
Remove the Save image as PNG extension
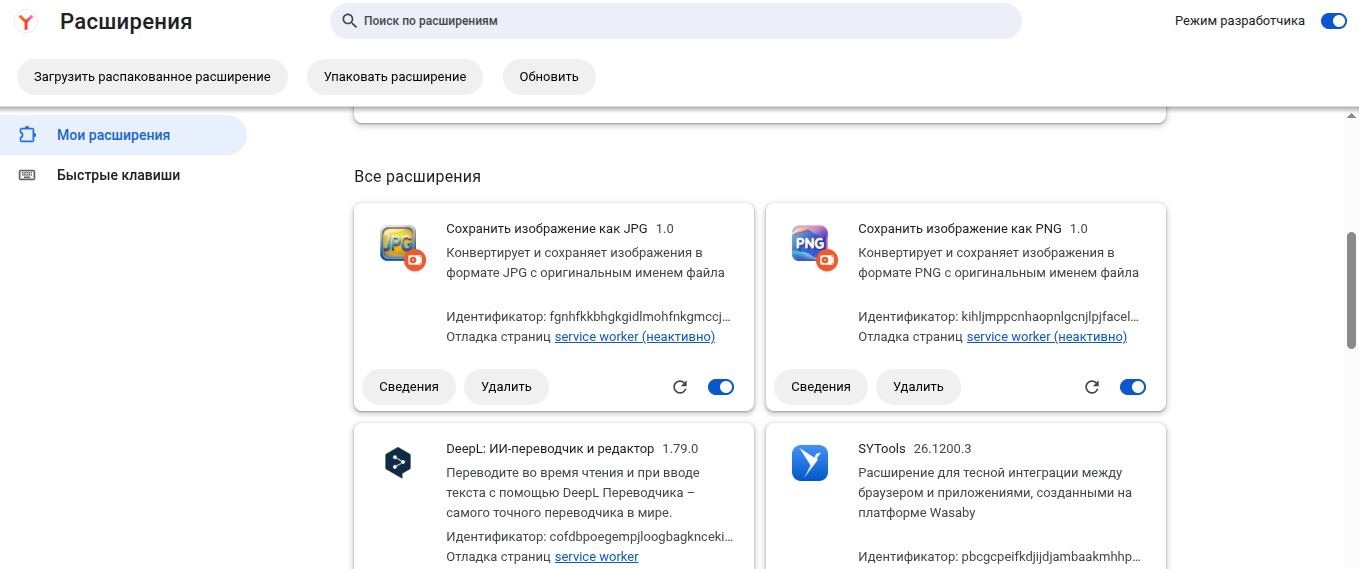coord(918,387)
